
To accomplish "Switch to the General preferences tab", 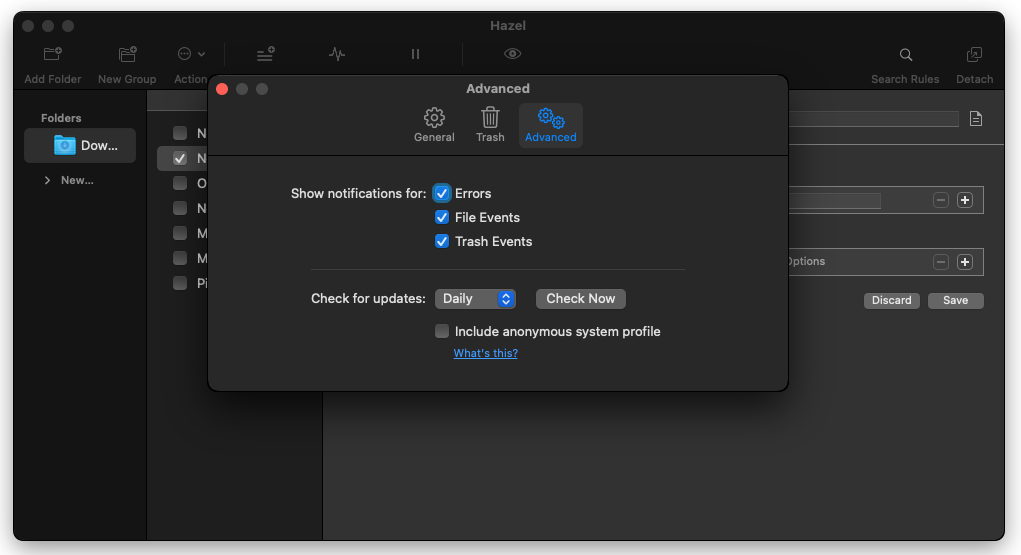I will [434, 125].
